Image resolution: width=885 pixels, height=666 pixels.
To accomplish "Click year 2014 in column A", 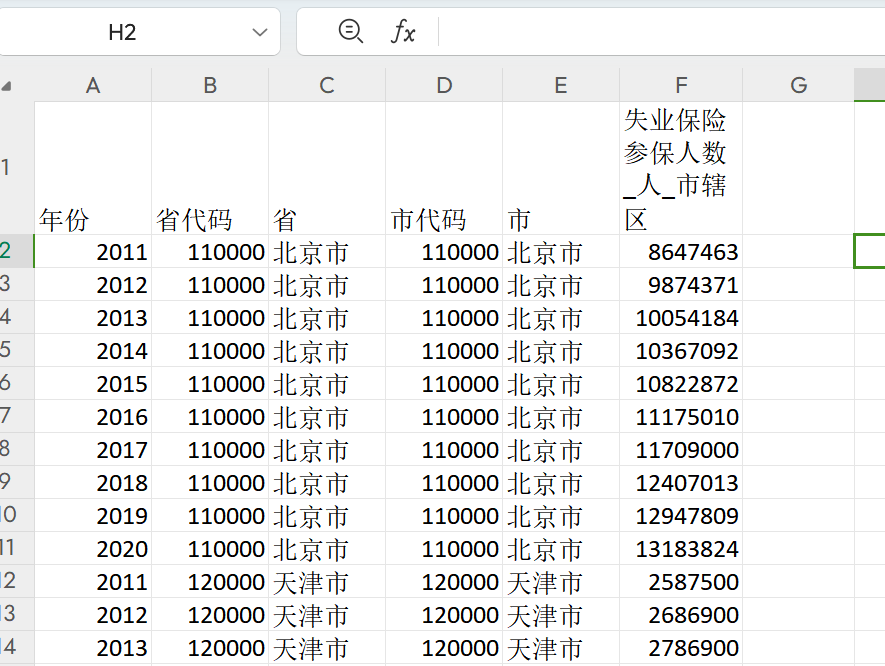I will (x=93, y=350).
